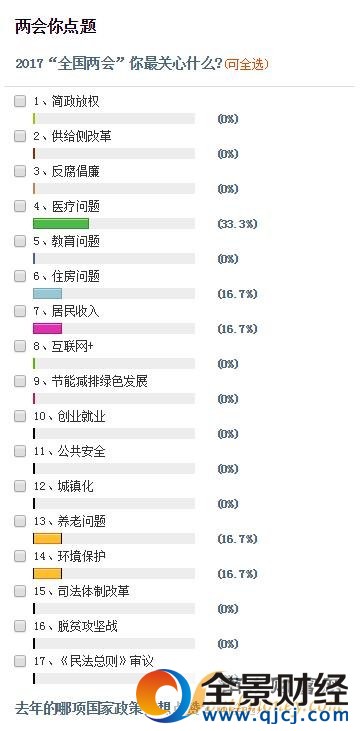Viewport: 360px width, 731px height.
Task: Select the 公共安全 checkbox
Action: coord(20,451)
